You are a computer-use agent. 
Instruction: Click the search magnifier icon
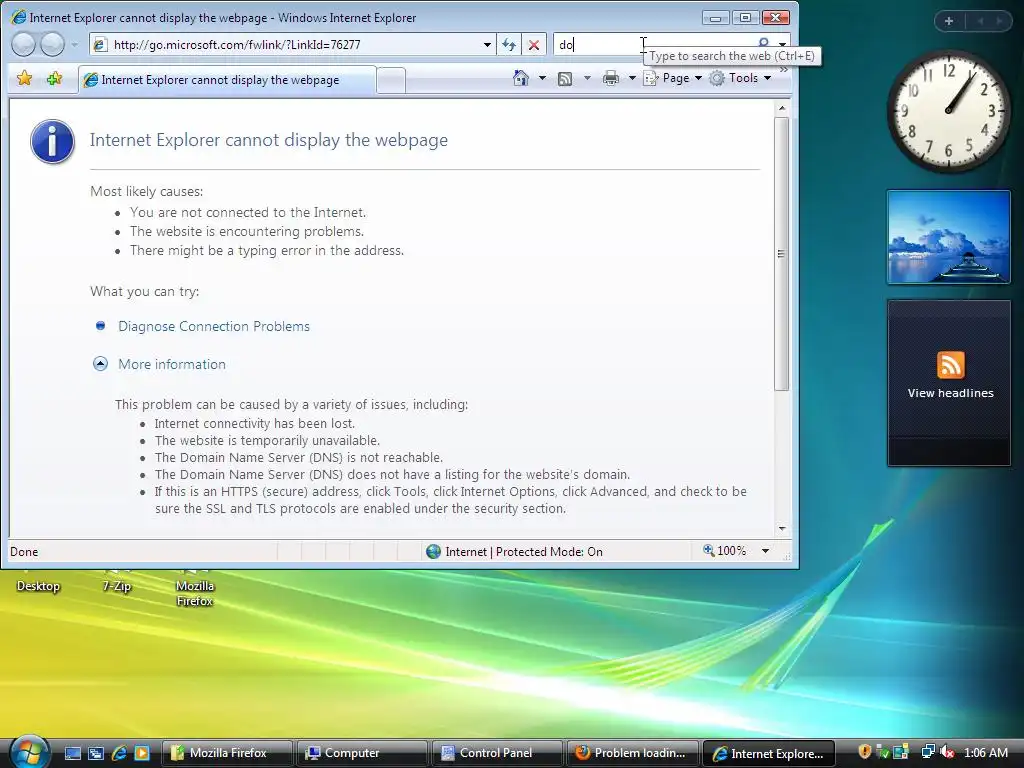(763, 43)
